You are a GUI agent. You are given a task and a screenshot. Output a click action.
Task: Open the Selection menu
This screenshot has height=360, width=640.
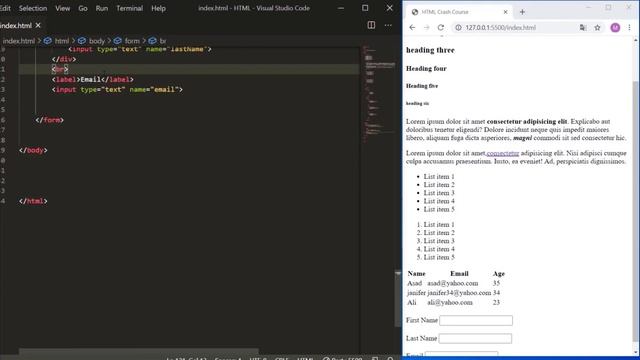(33, 8)
